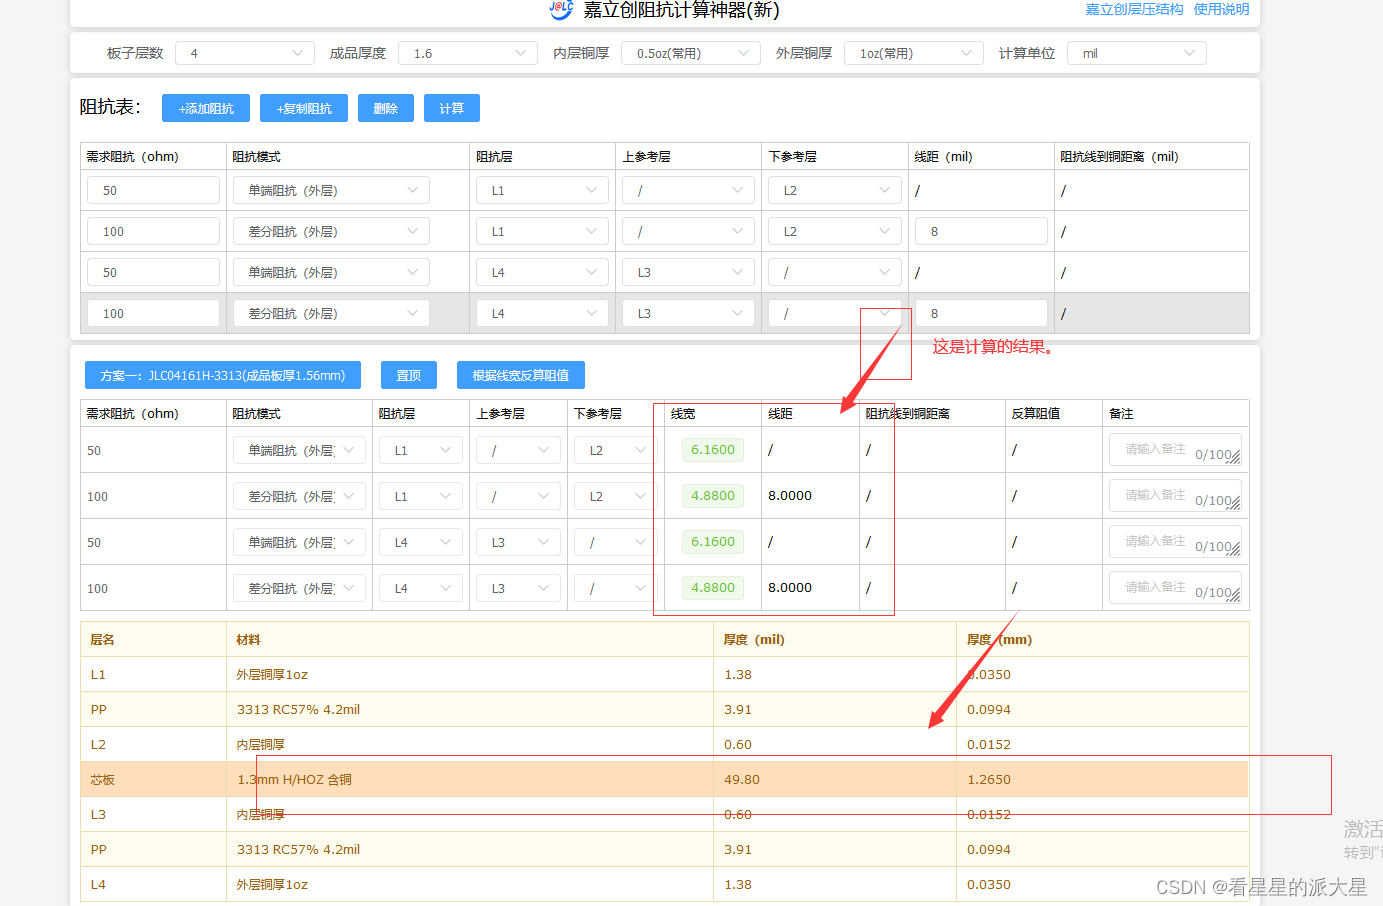Viewport: 1383px width, 906px height.
Task: Click the second row 线距 input showing 8
Action: pyautogui.click(x=981, y=231)
